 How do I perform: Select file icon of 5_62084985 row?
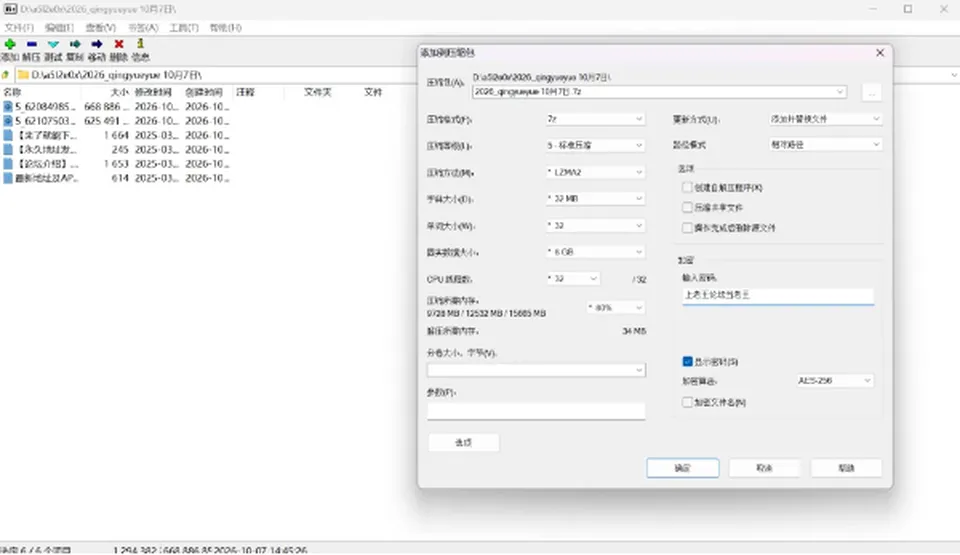point(7,107)
